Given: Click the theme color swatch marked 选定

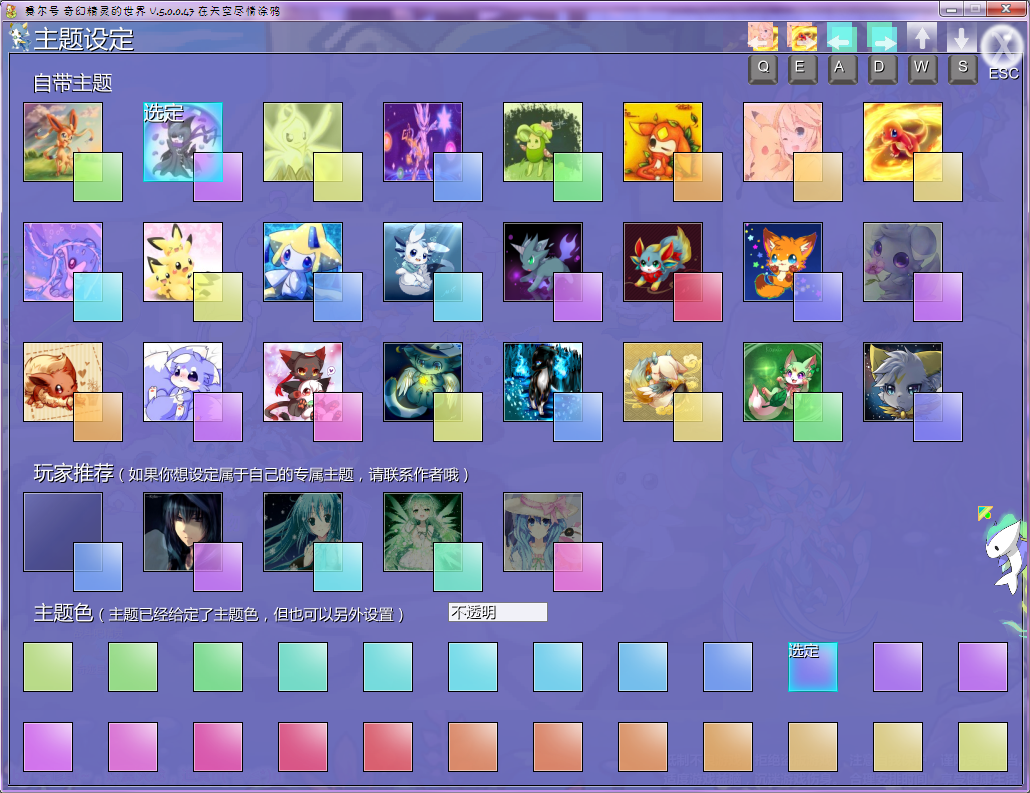Looking at the screenshot, I should [x=813, y=667].
